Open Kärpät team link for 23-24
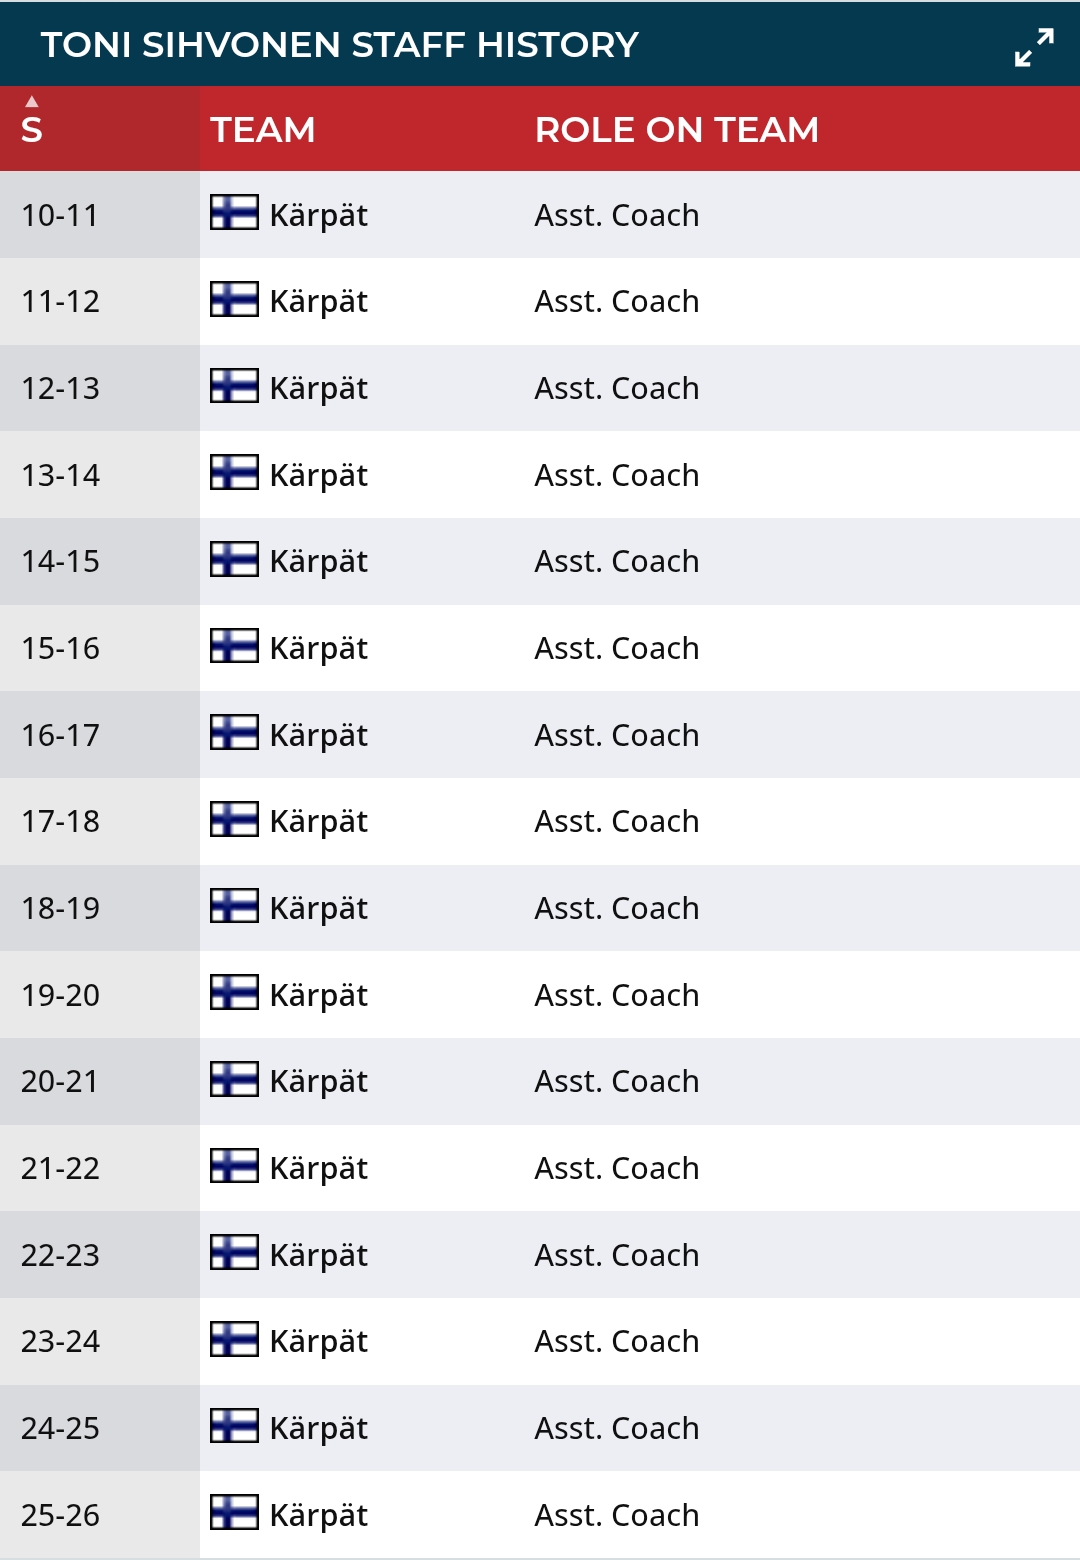Viewport: 1080px width, 1560px height. (318, 1341)
